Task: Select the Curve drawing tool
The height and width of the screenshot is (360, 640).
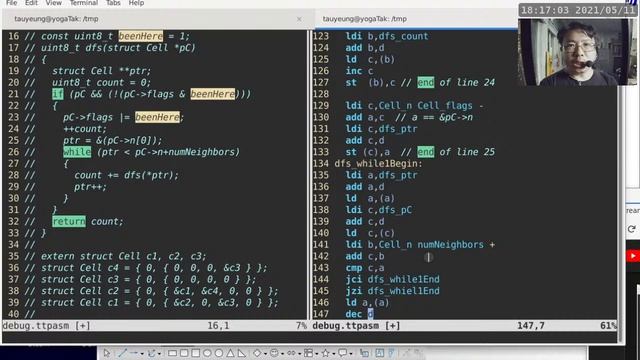Action: coord(151,353)
